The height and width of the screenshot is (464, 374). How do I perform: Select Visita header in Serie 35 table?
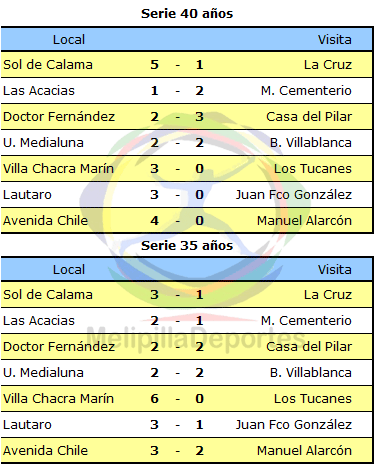tap(335, 270)
